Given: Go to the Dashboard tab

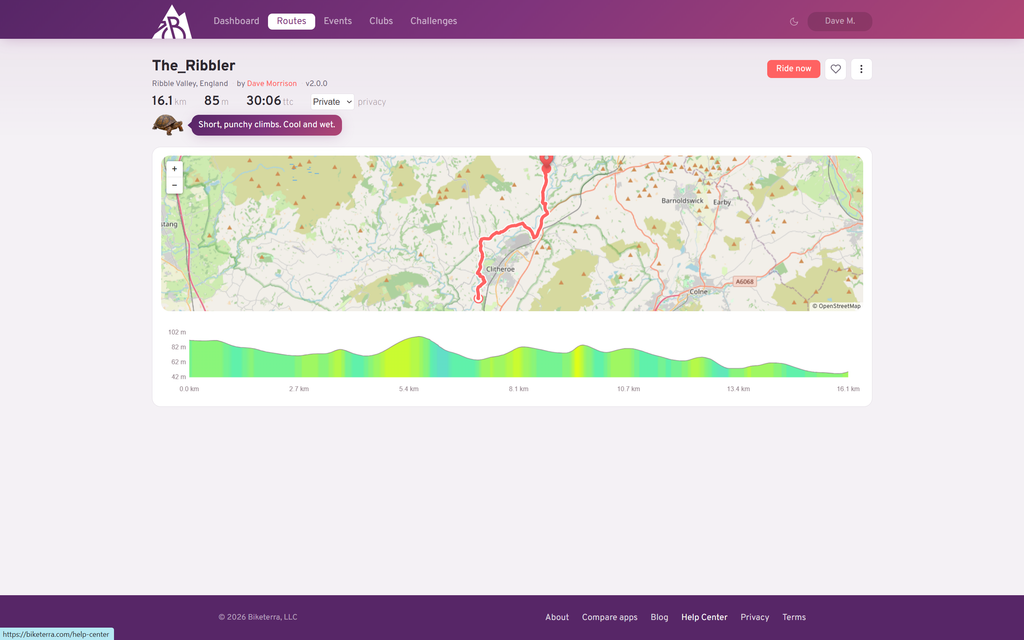Looking at the screenshot, I should 236,22.
